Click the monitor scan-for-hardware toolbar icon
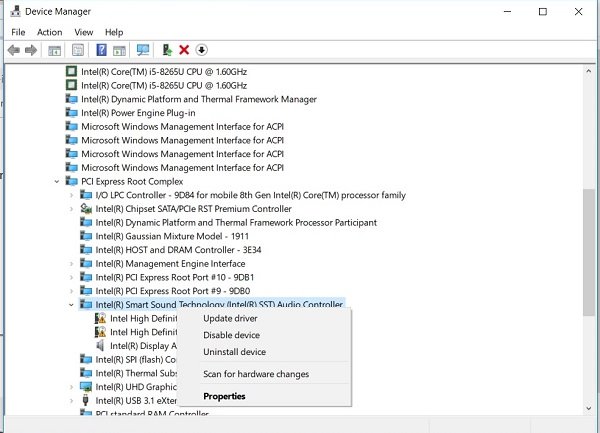Image resolution: width=600 pixels, height=433 pixels. click(143, 50)
